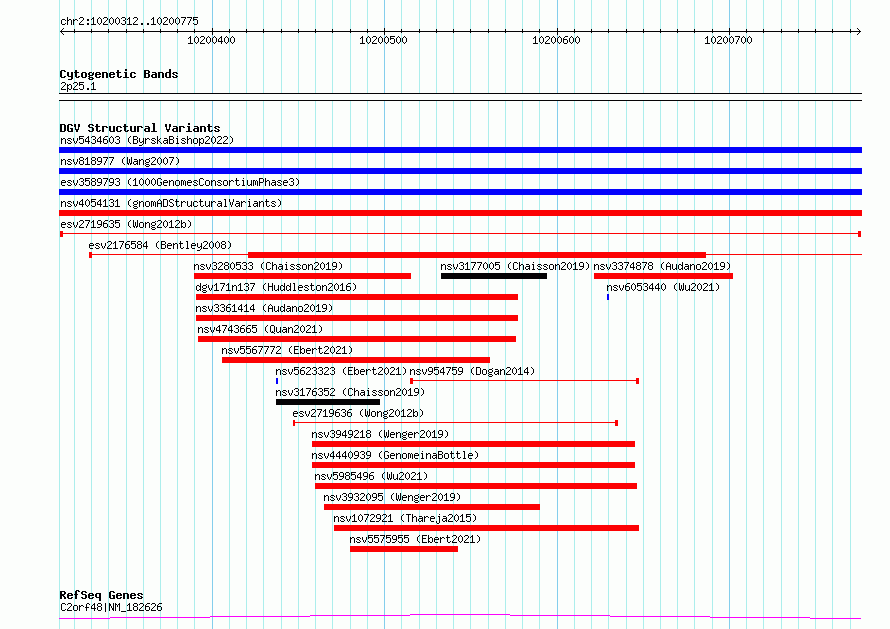Click the thick red bar of esv2176584
890x629 pixels.
click(477, 255)
